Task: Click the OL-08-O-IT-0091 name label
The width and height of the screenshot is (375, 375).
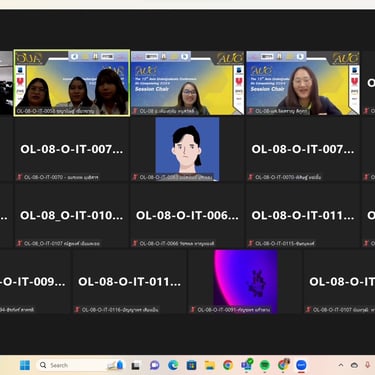Action: (234, 310)
